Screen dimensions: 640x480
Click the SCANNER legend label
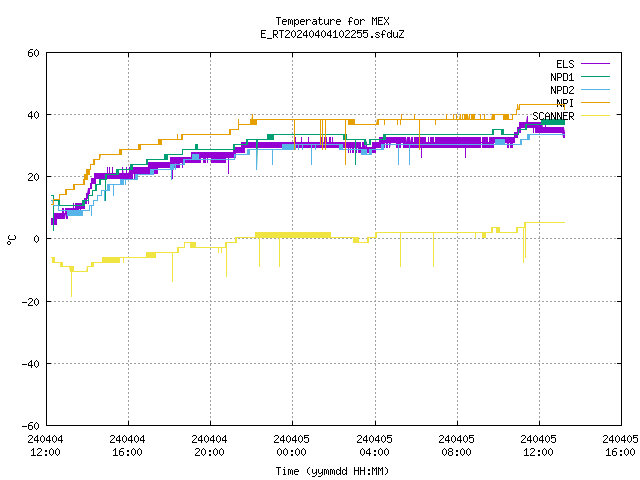click(x=553, y=116)
